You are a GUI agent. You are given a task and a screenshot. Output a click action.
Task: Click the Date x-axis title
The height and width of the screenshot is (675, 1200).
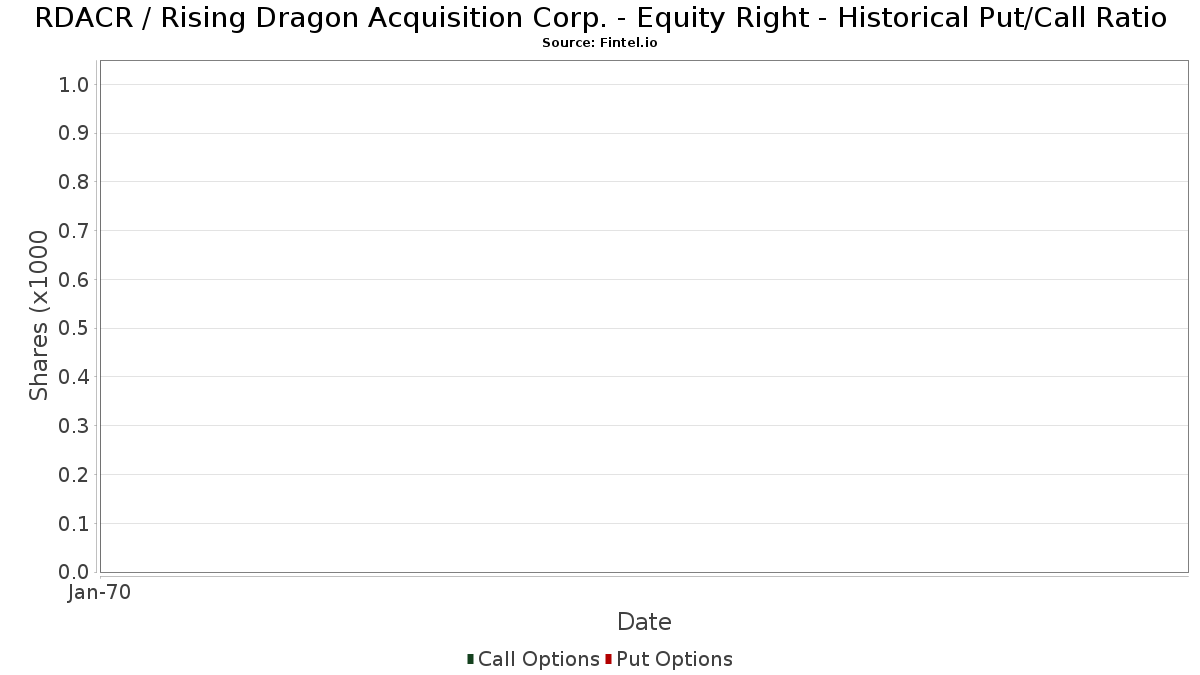click(644, 622)
